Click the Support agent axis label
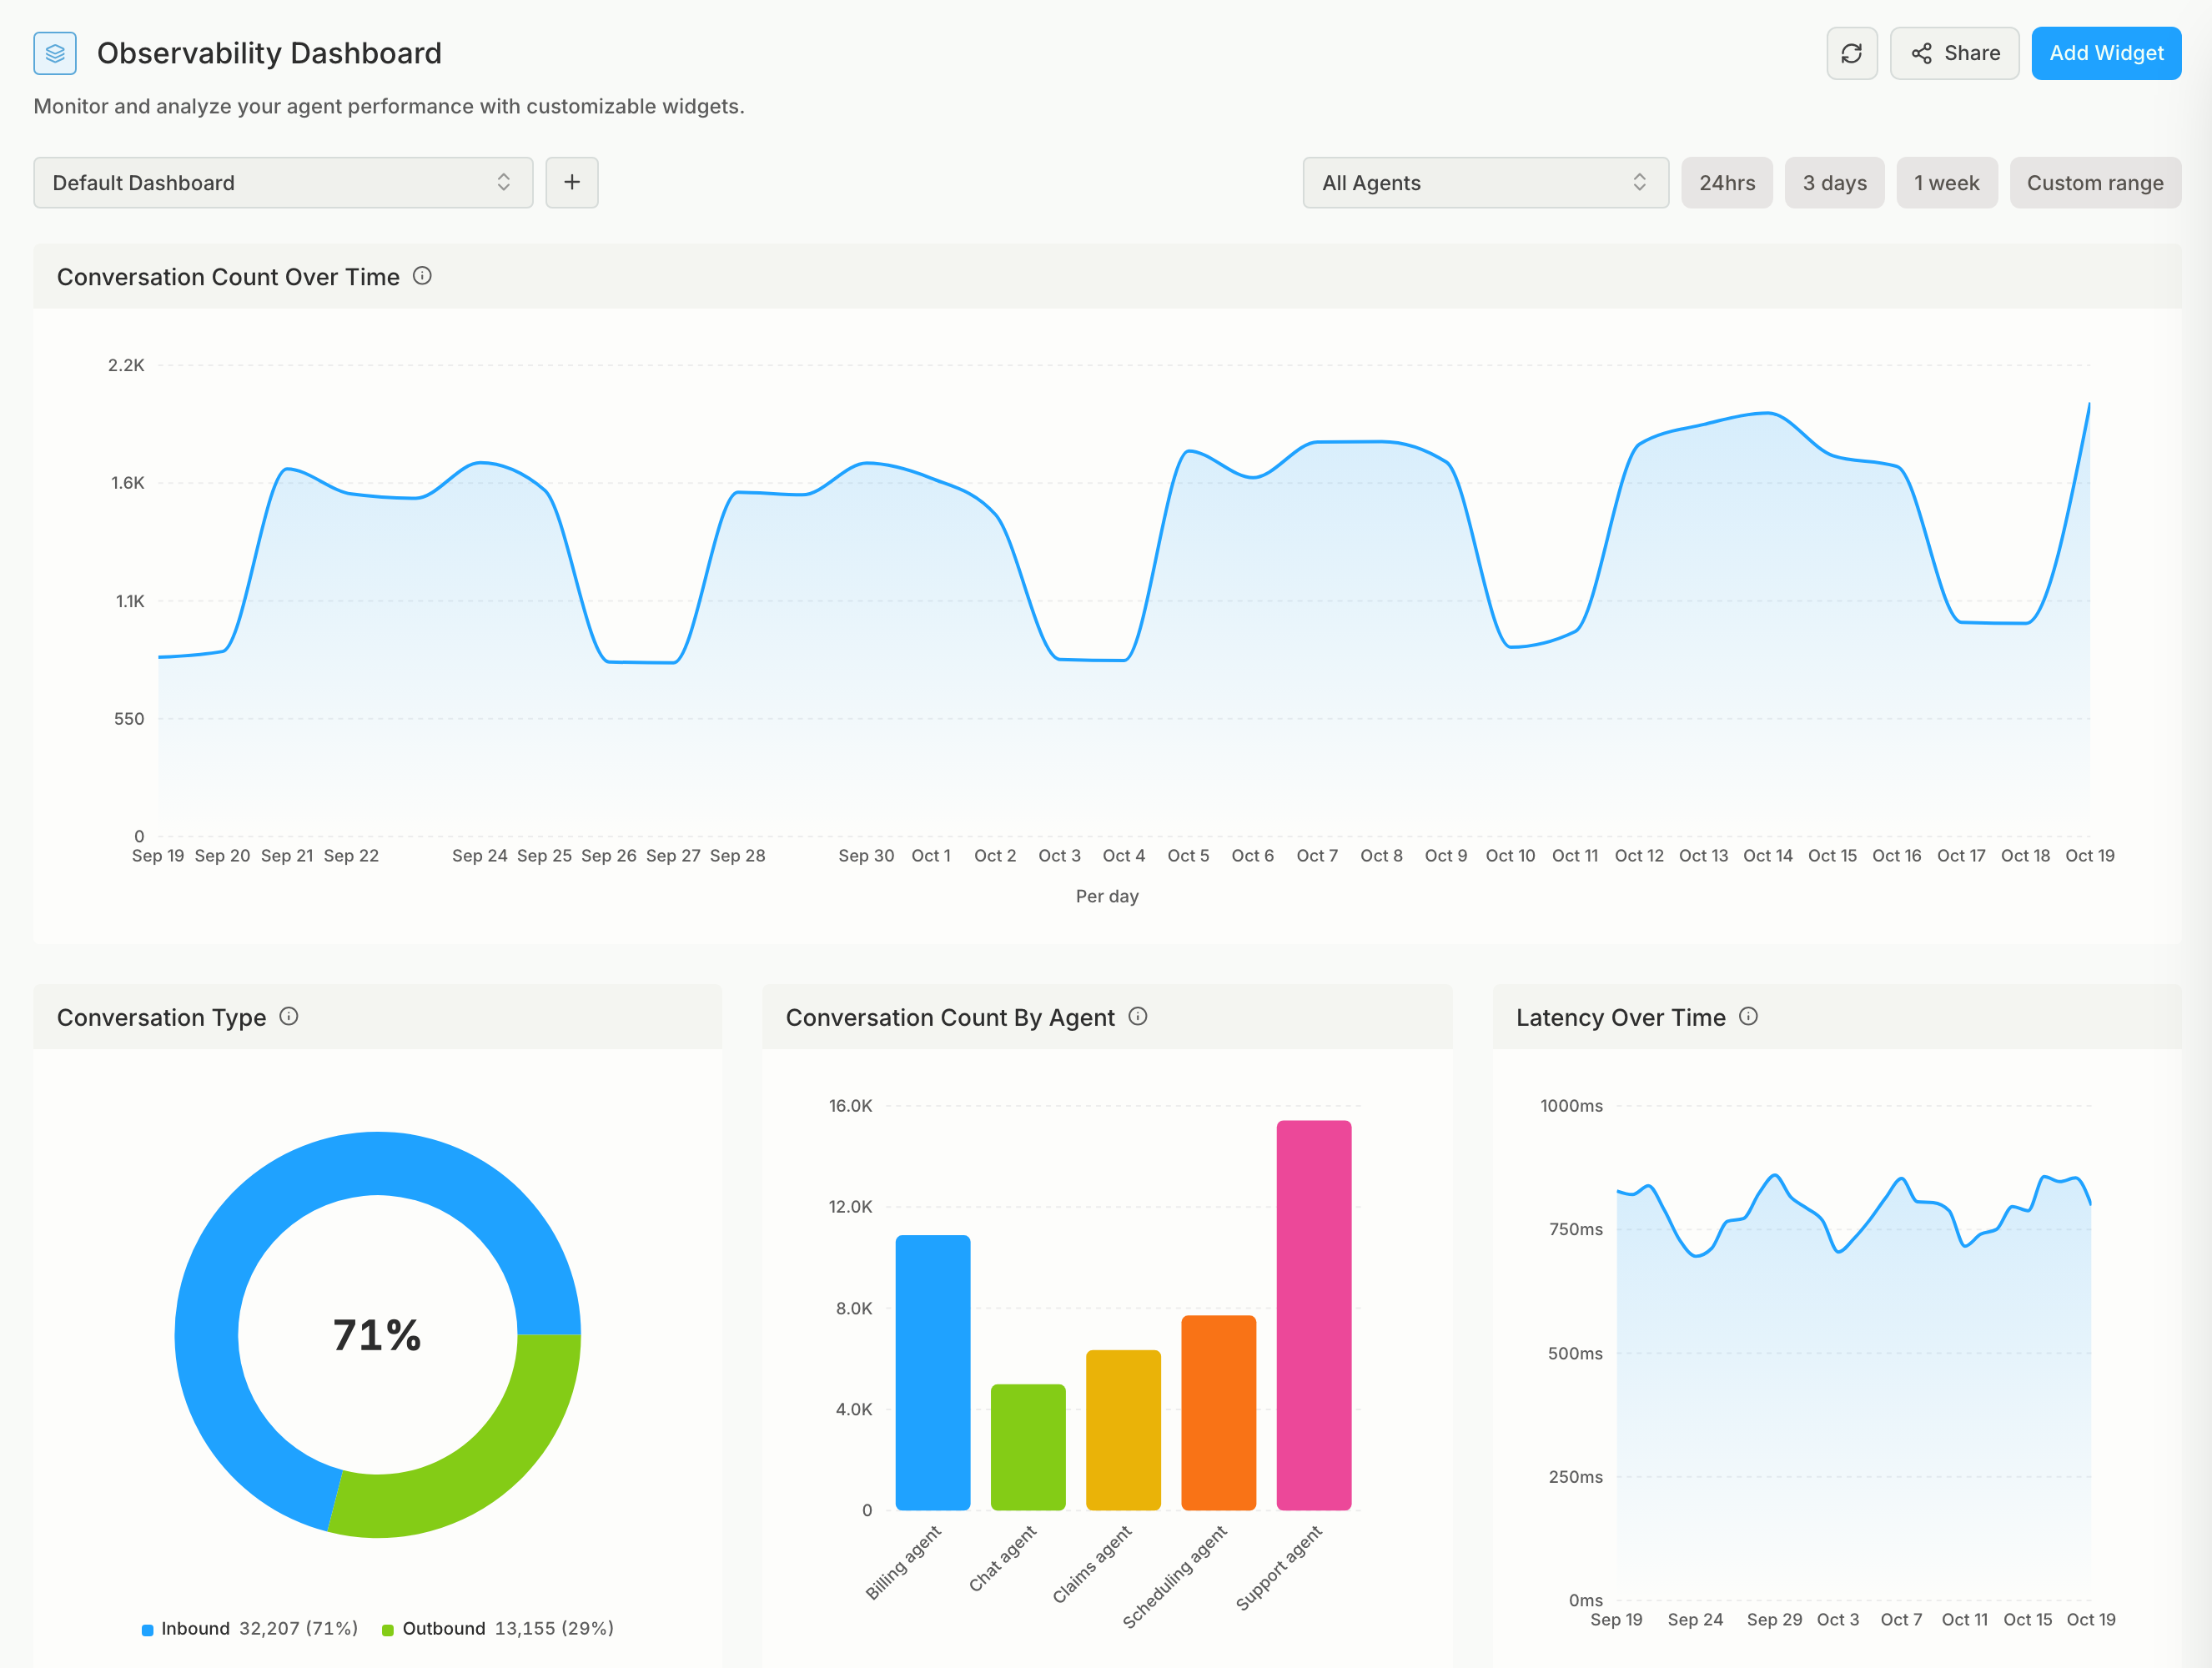The image size is (2212, 1668). (1279, 1568)
